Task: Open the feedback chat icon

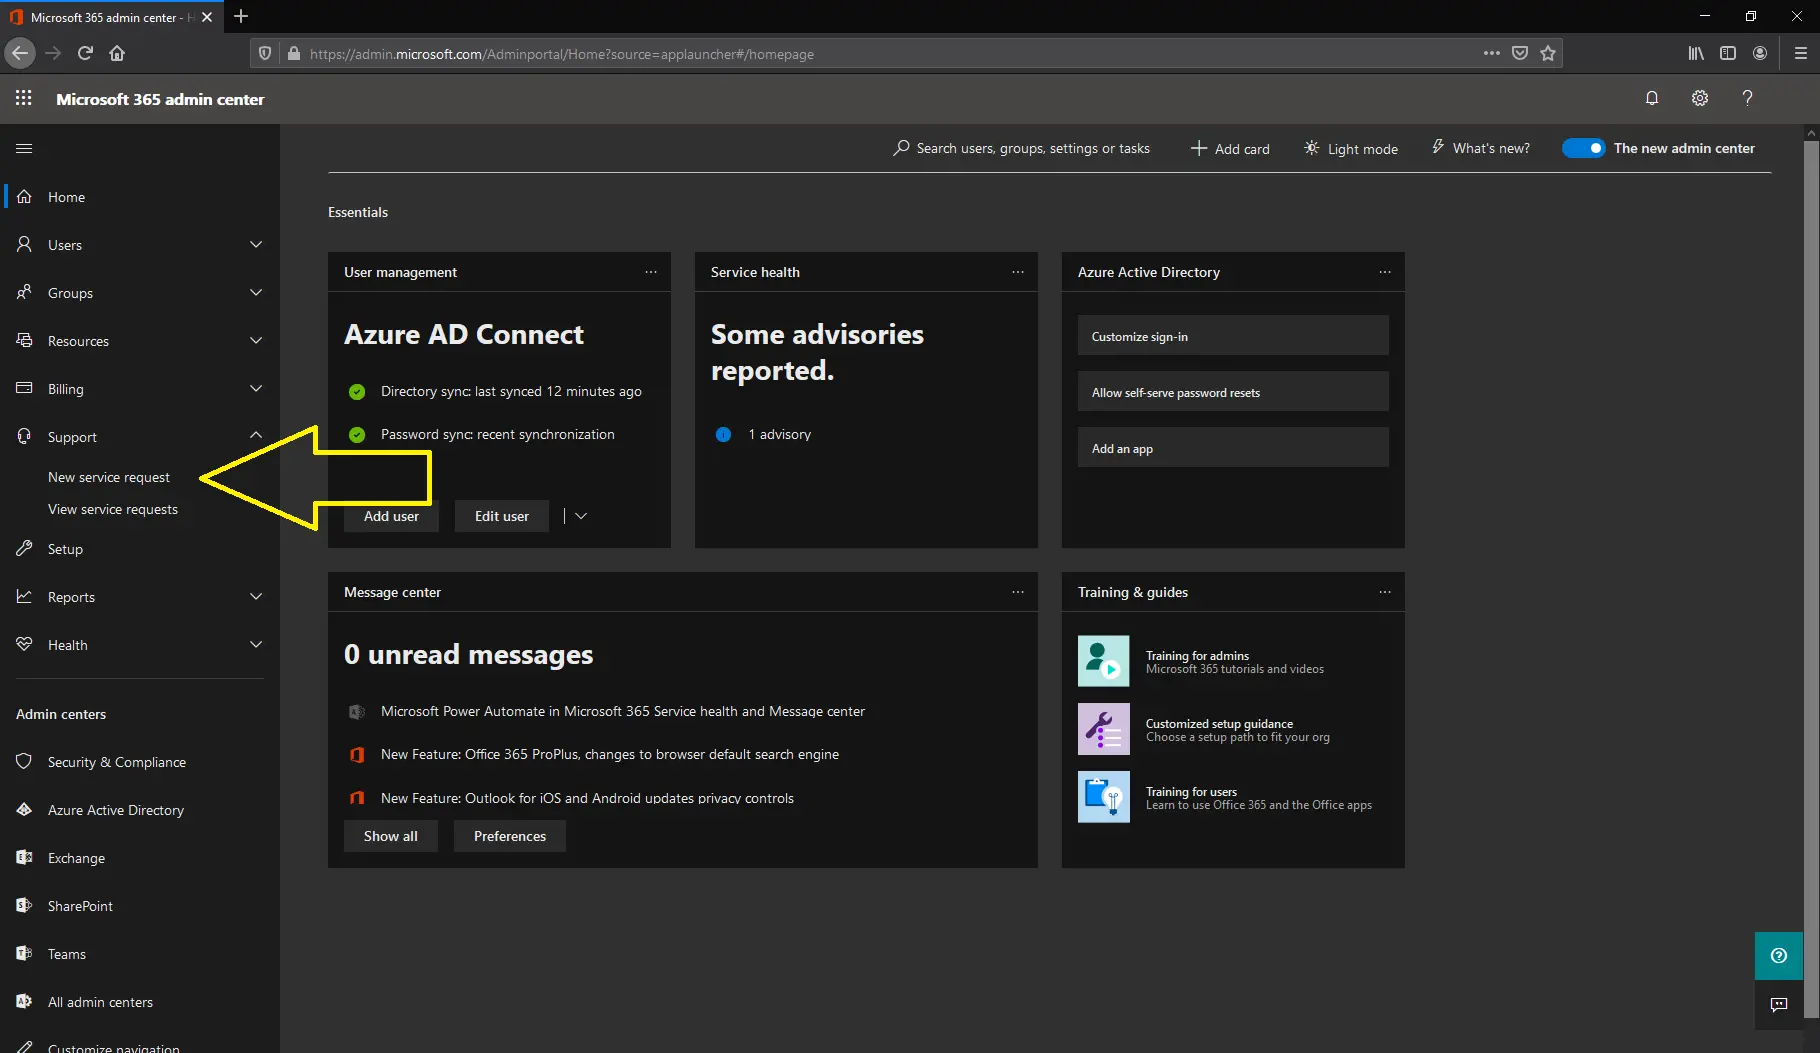Action: click(1779, 1005)
